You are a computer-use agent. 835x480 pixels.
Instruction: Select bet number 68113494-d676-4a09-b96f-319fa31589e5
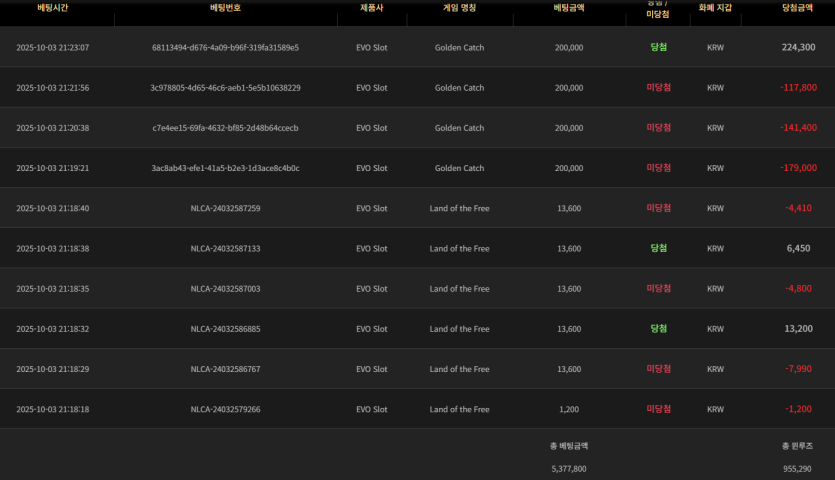[x=225, y=47]
